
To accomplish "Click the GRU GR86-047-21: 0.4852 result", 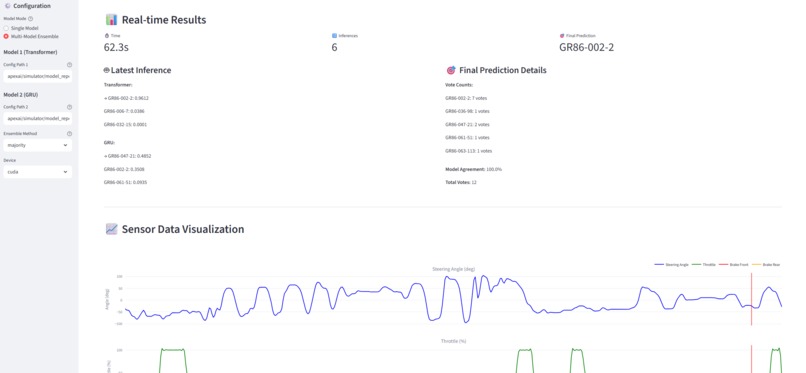I will click(127, 156).
